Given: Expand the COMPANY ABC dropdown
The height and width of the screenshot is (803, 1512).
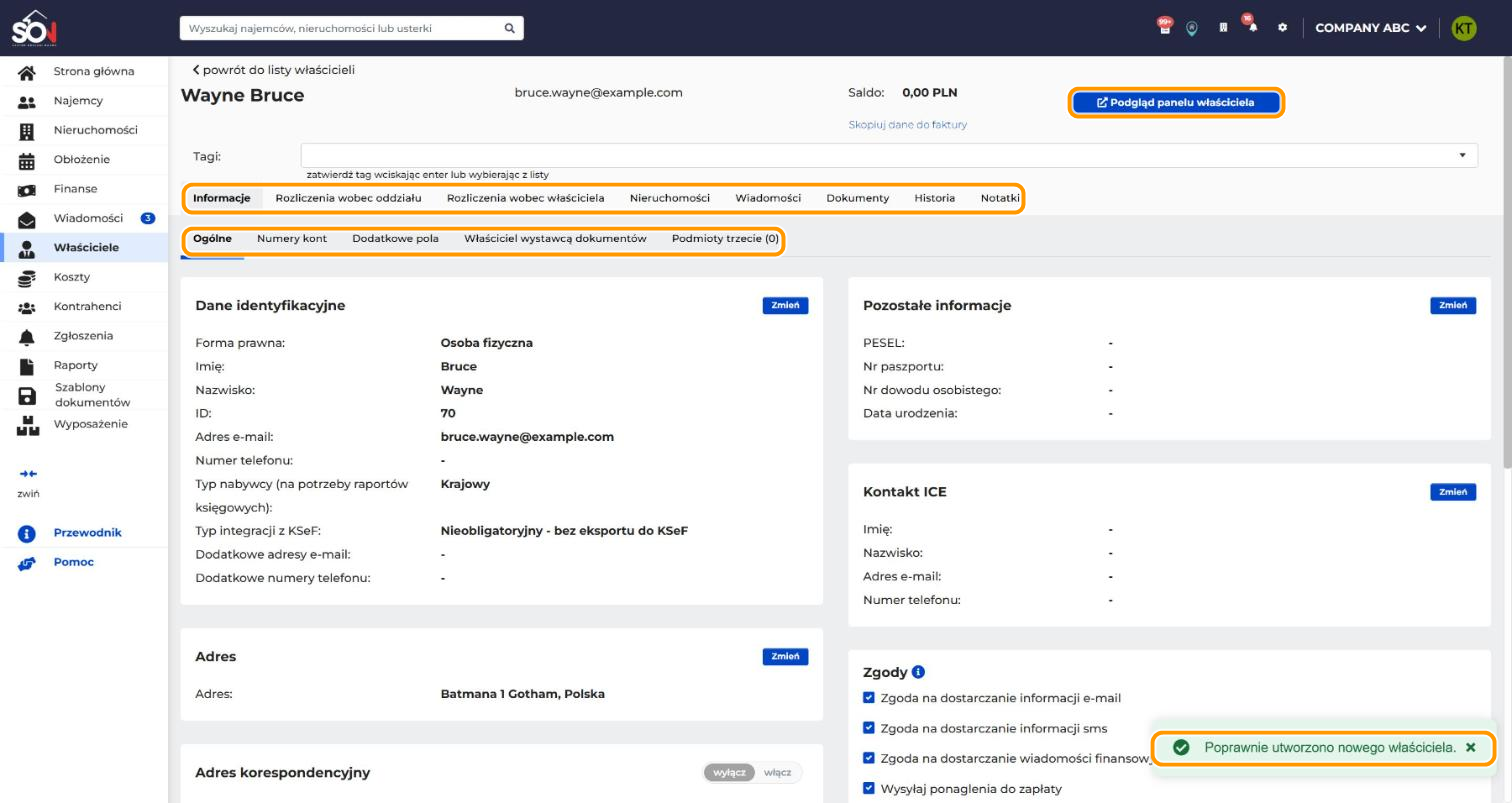Looking at the screenshot, I should pyautogui.click(x=1370, y=28).
